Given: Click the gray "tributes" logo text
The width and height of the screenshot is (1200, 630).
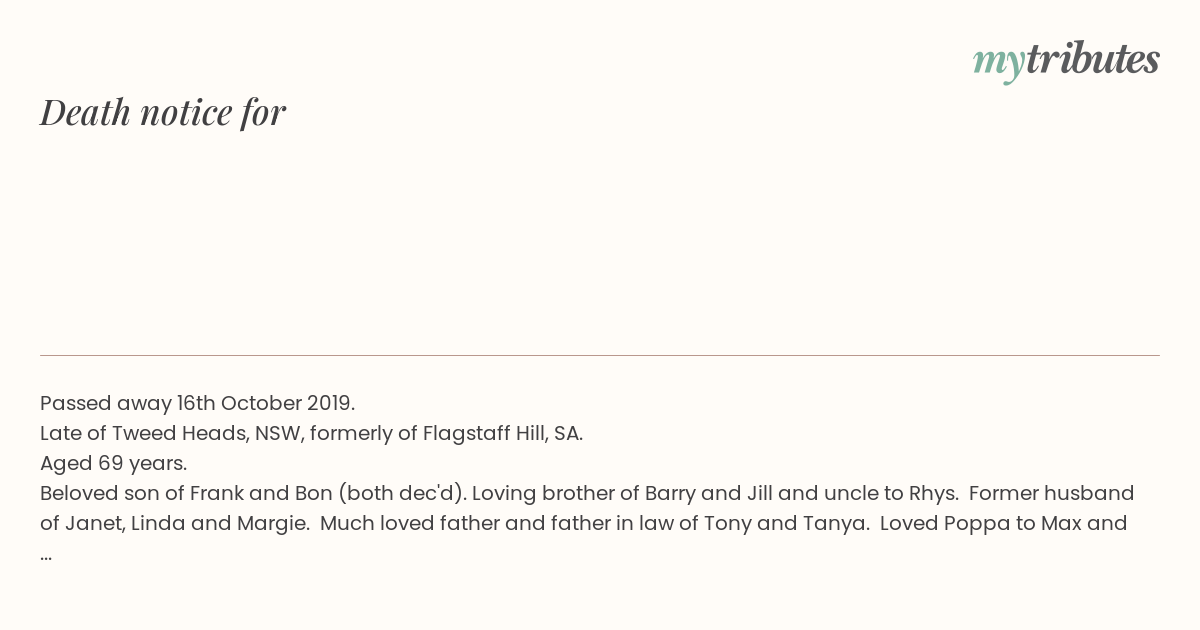Looking at the screenshot, I should tap(1092, 59).
